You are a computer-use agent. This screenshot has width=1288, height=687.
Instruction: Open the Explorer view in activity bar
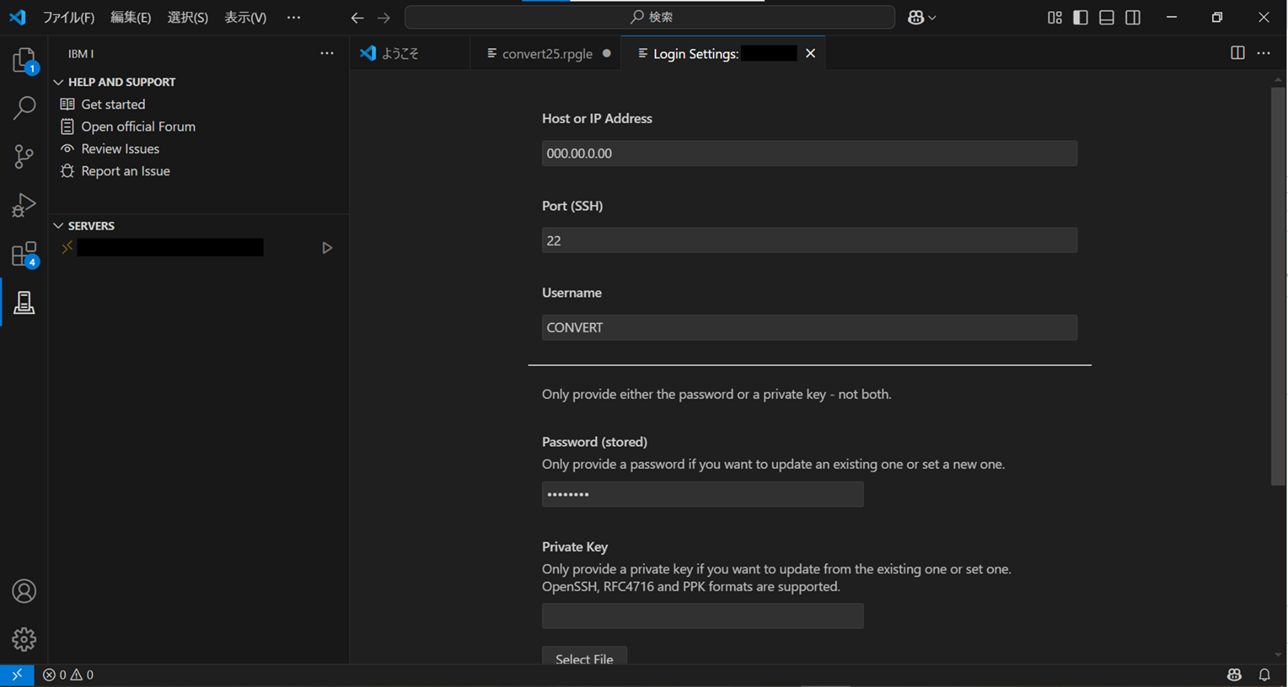coord(24,61)
